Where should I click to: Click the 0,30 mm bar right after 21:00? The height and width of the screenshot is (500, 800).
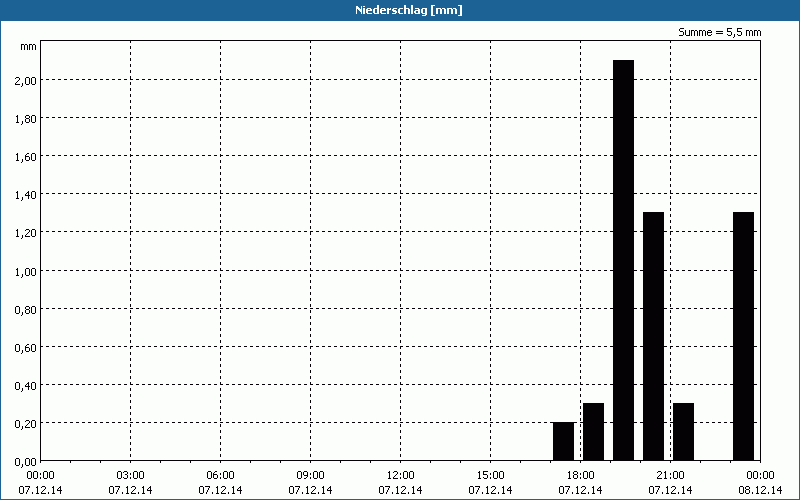684,432
